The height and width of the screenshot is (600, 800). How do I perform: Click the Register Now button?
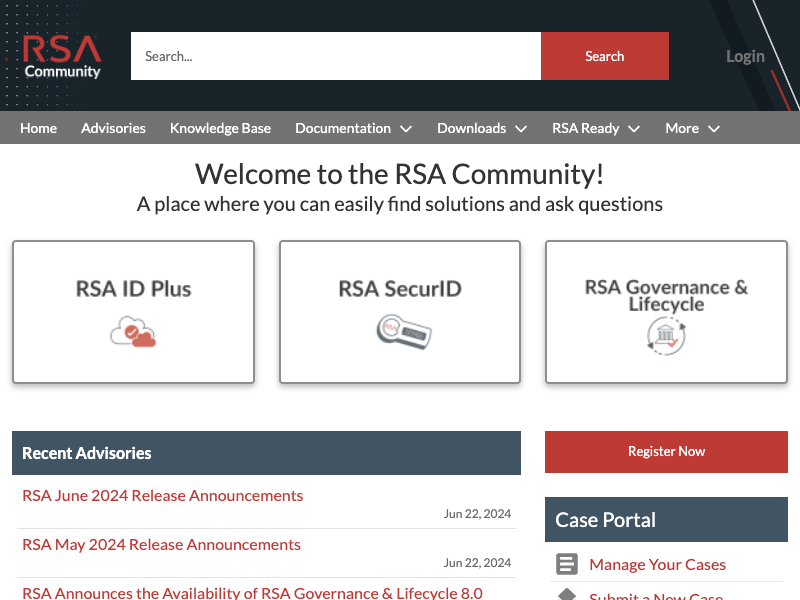pos(666,452)
